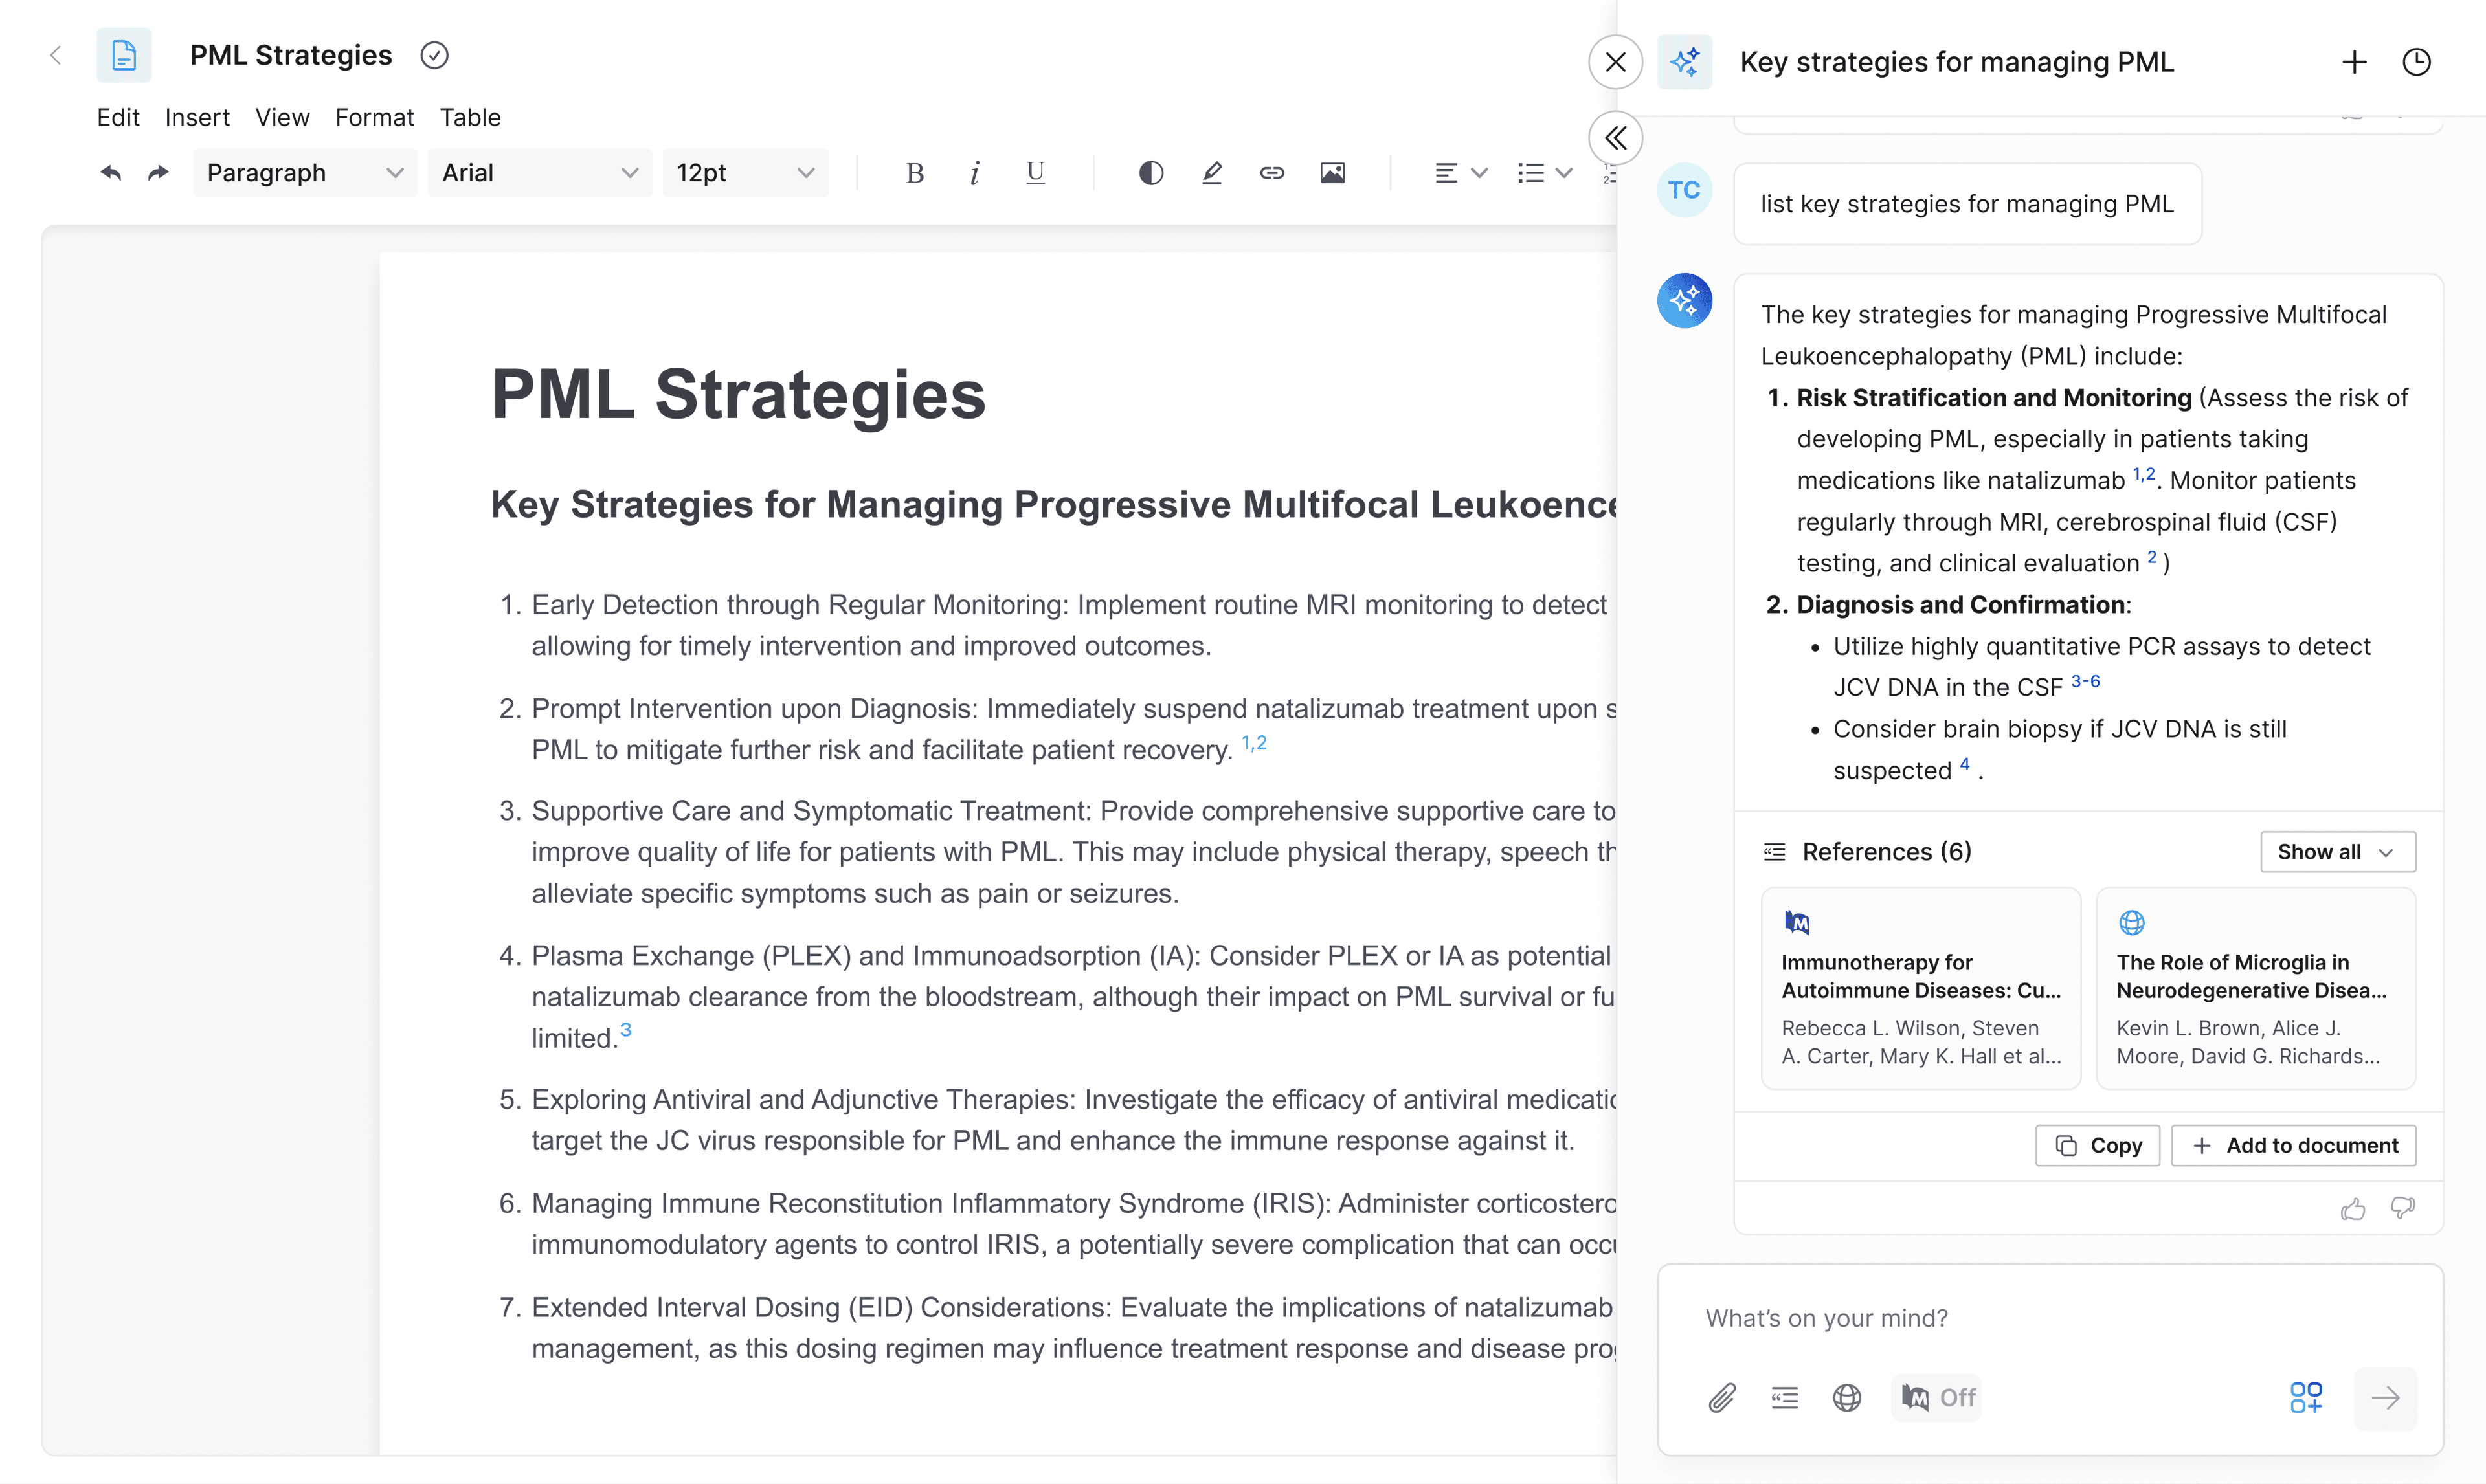Open the apps grid plus icon
This screenshot has height=1484, width=2486.
coord(2306,1397)
